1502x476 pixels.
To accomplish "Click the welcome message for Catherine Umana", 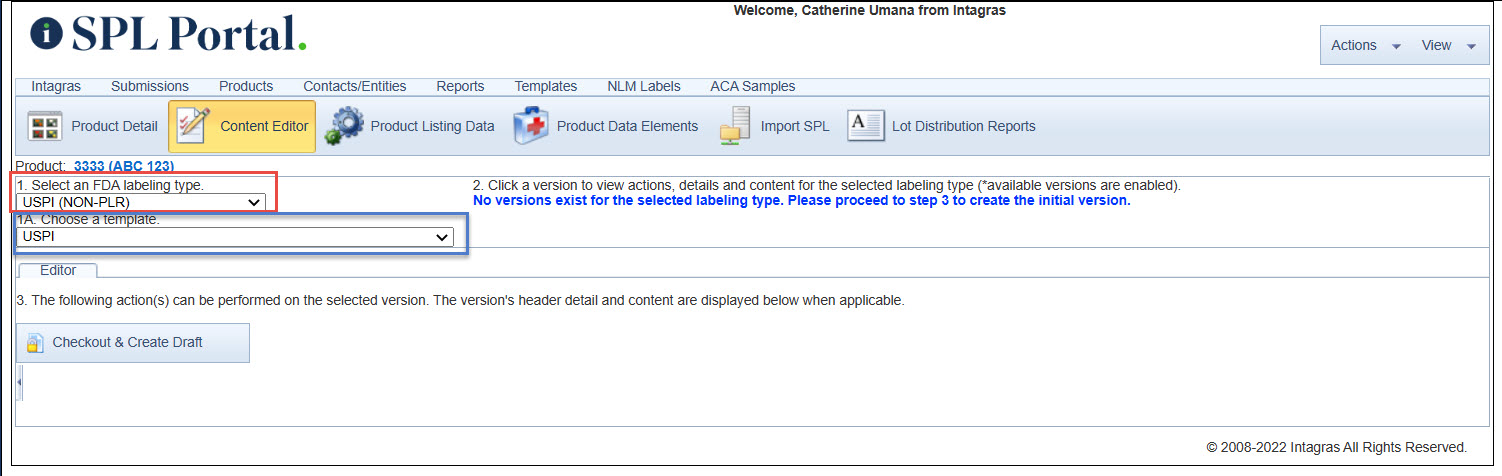I will coord(869,11).
